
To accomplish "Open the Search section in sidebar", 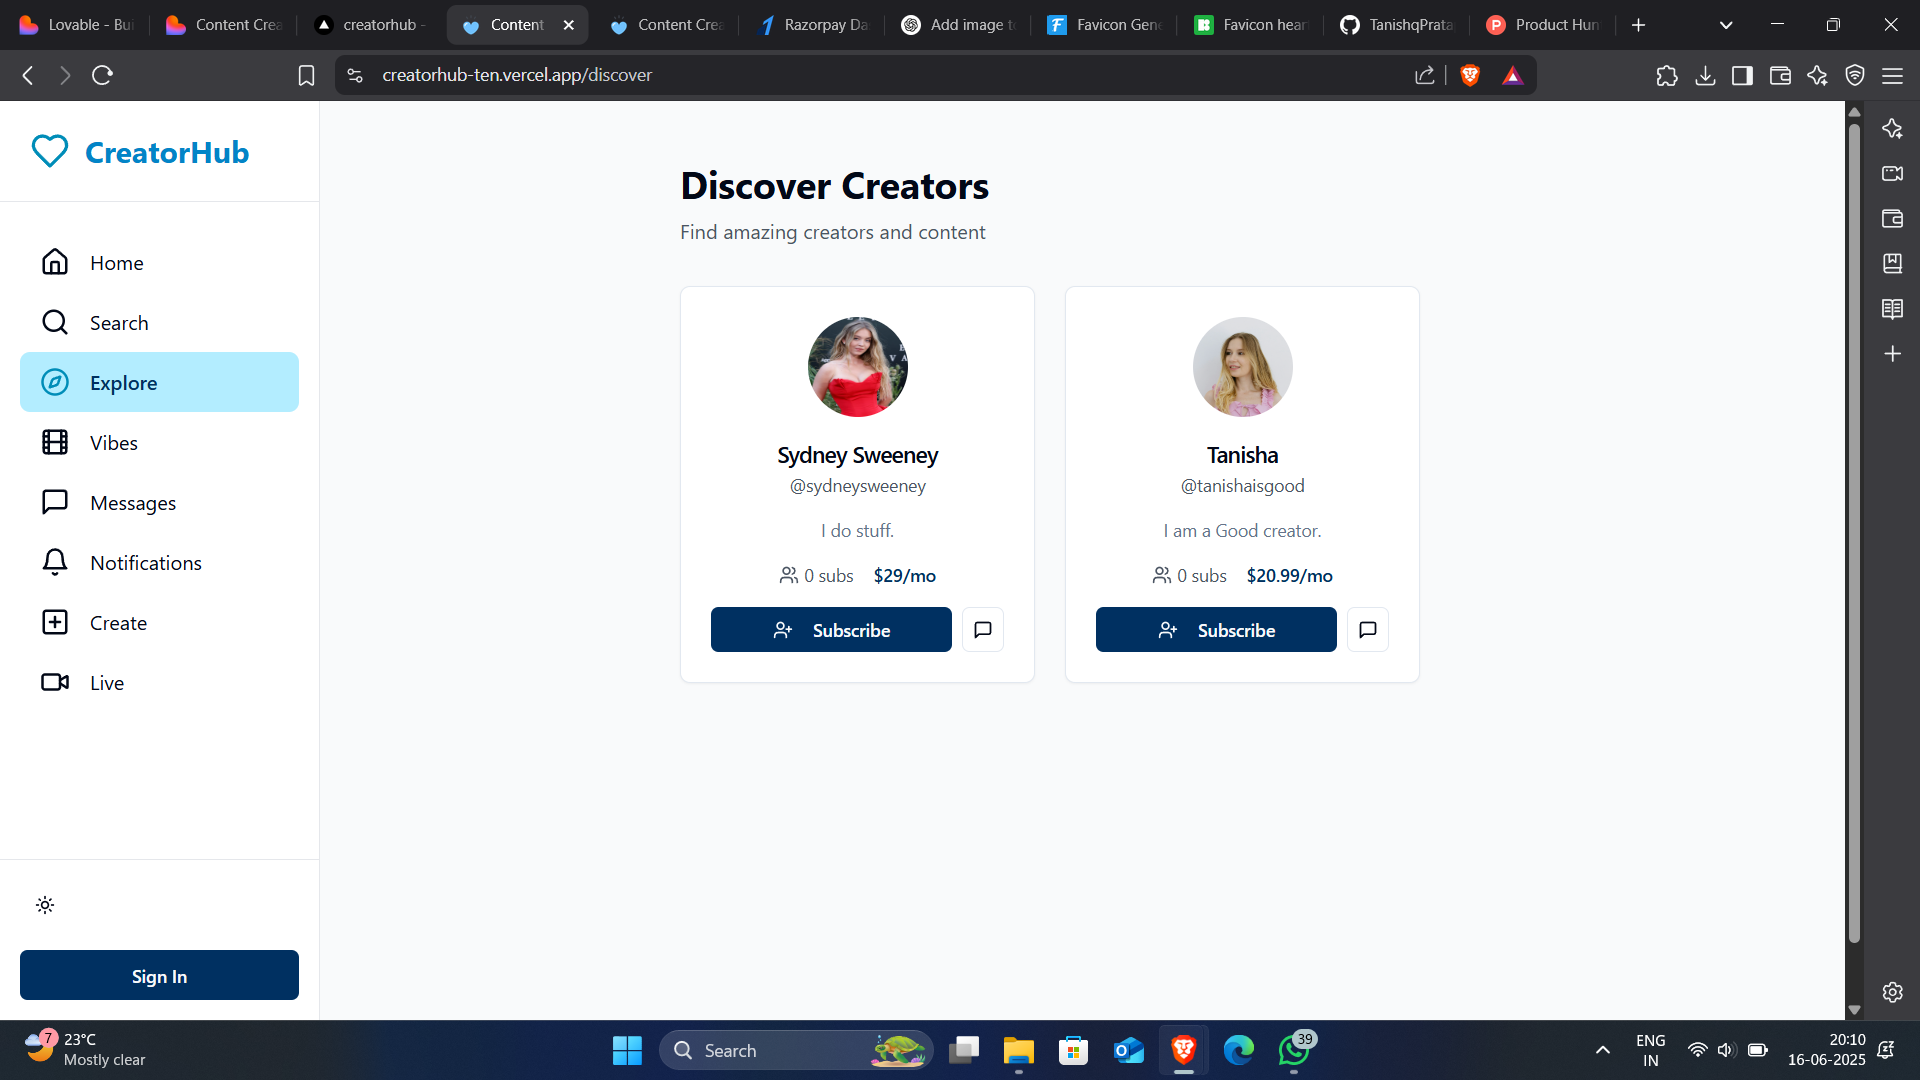I will coord(120,322).
